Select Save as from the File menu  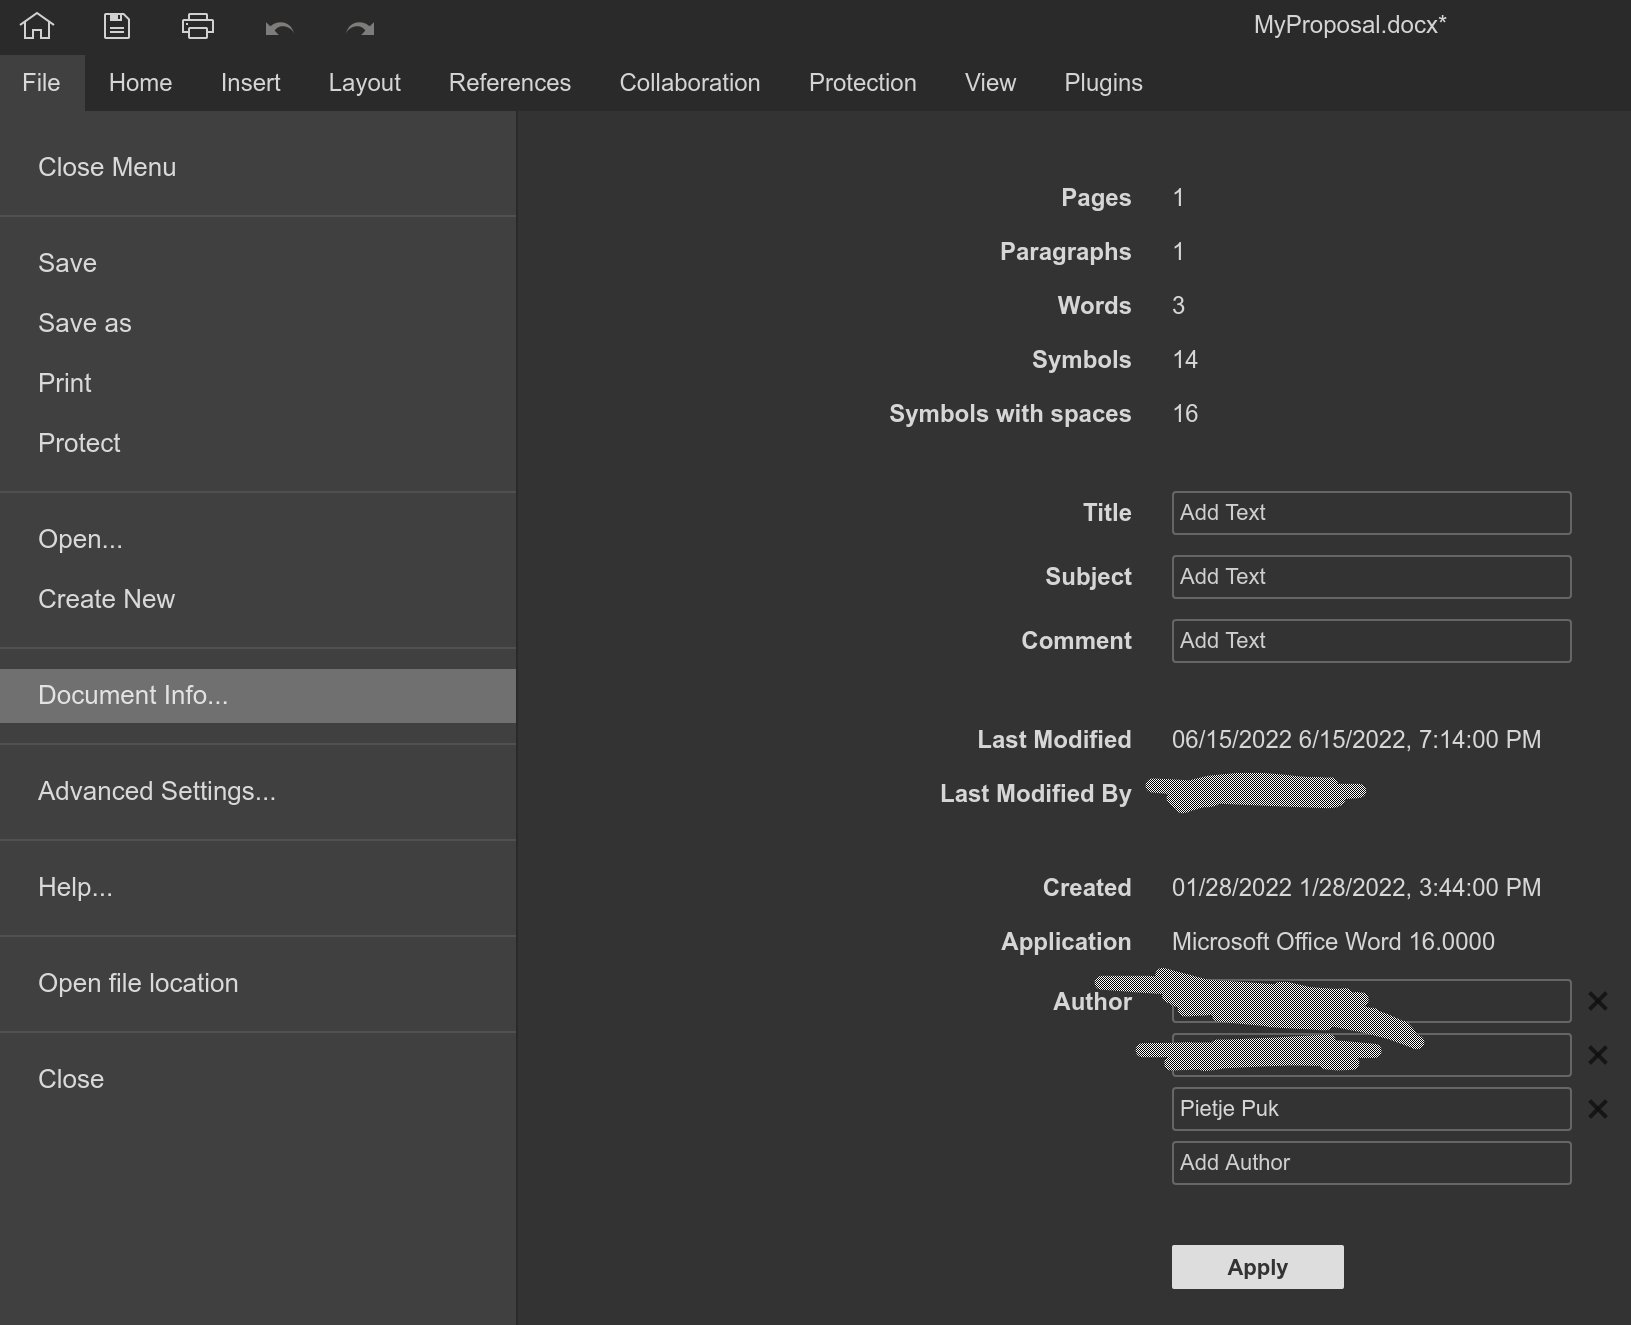[84, 323]
